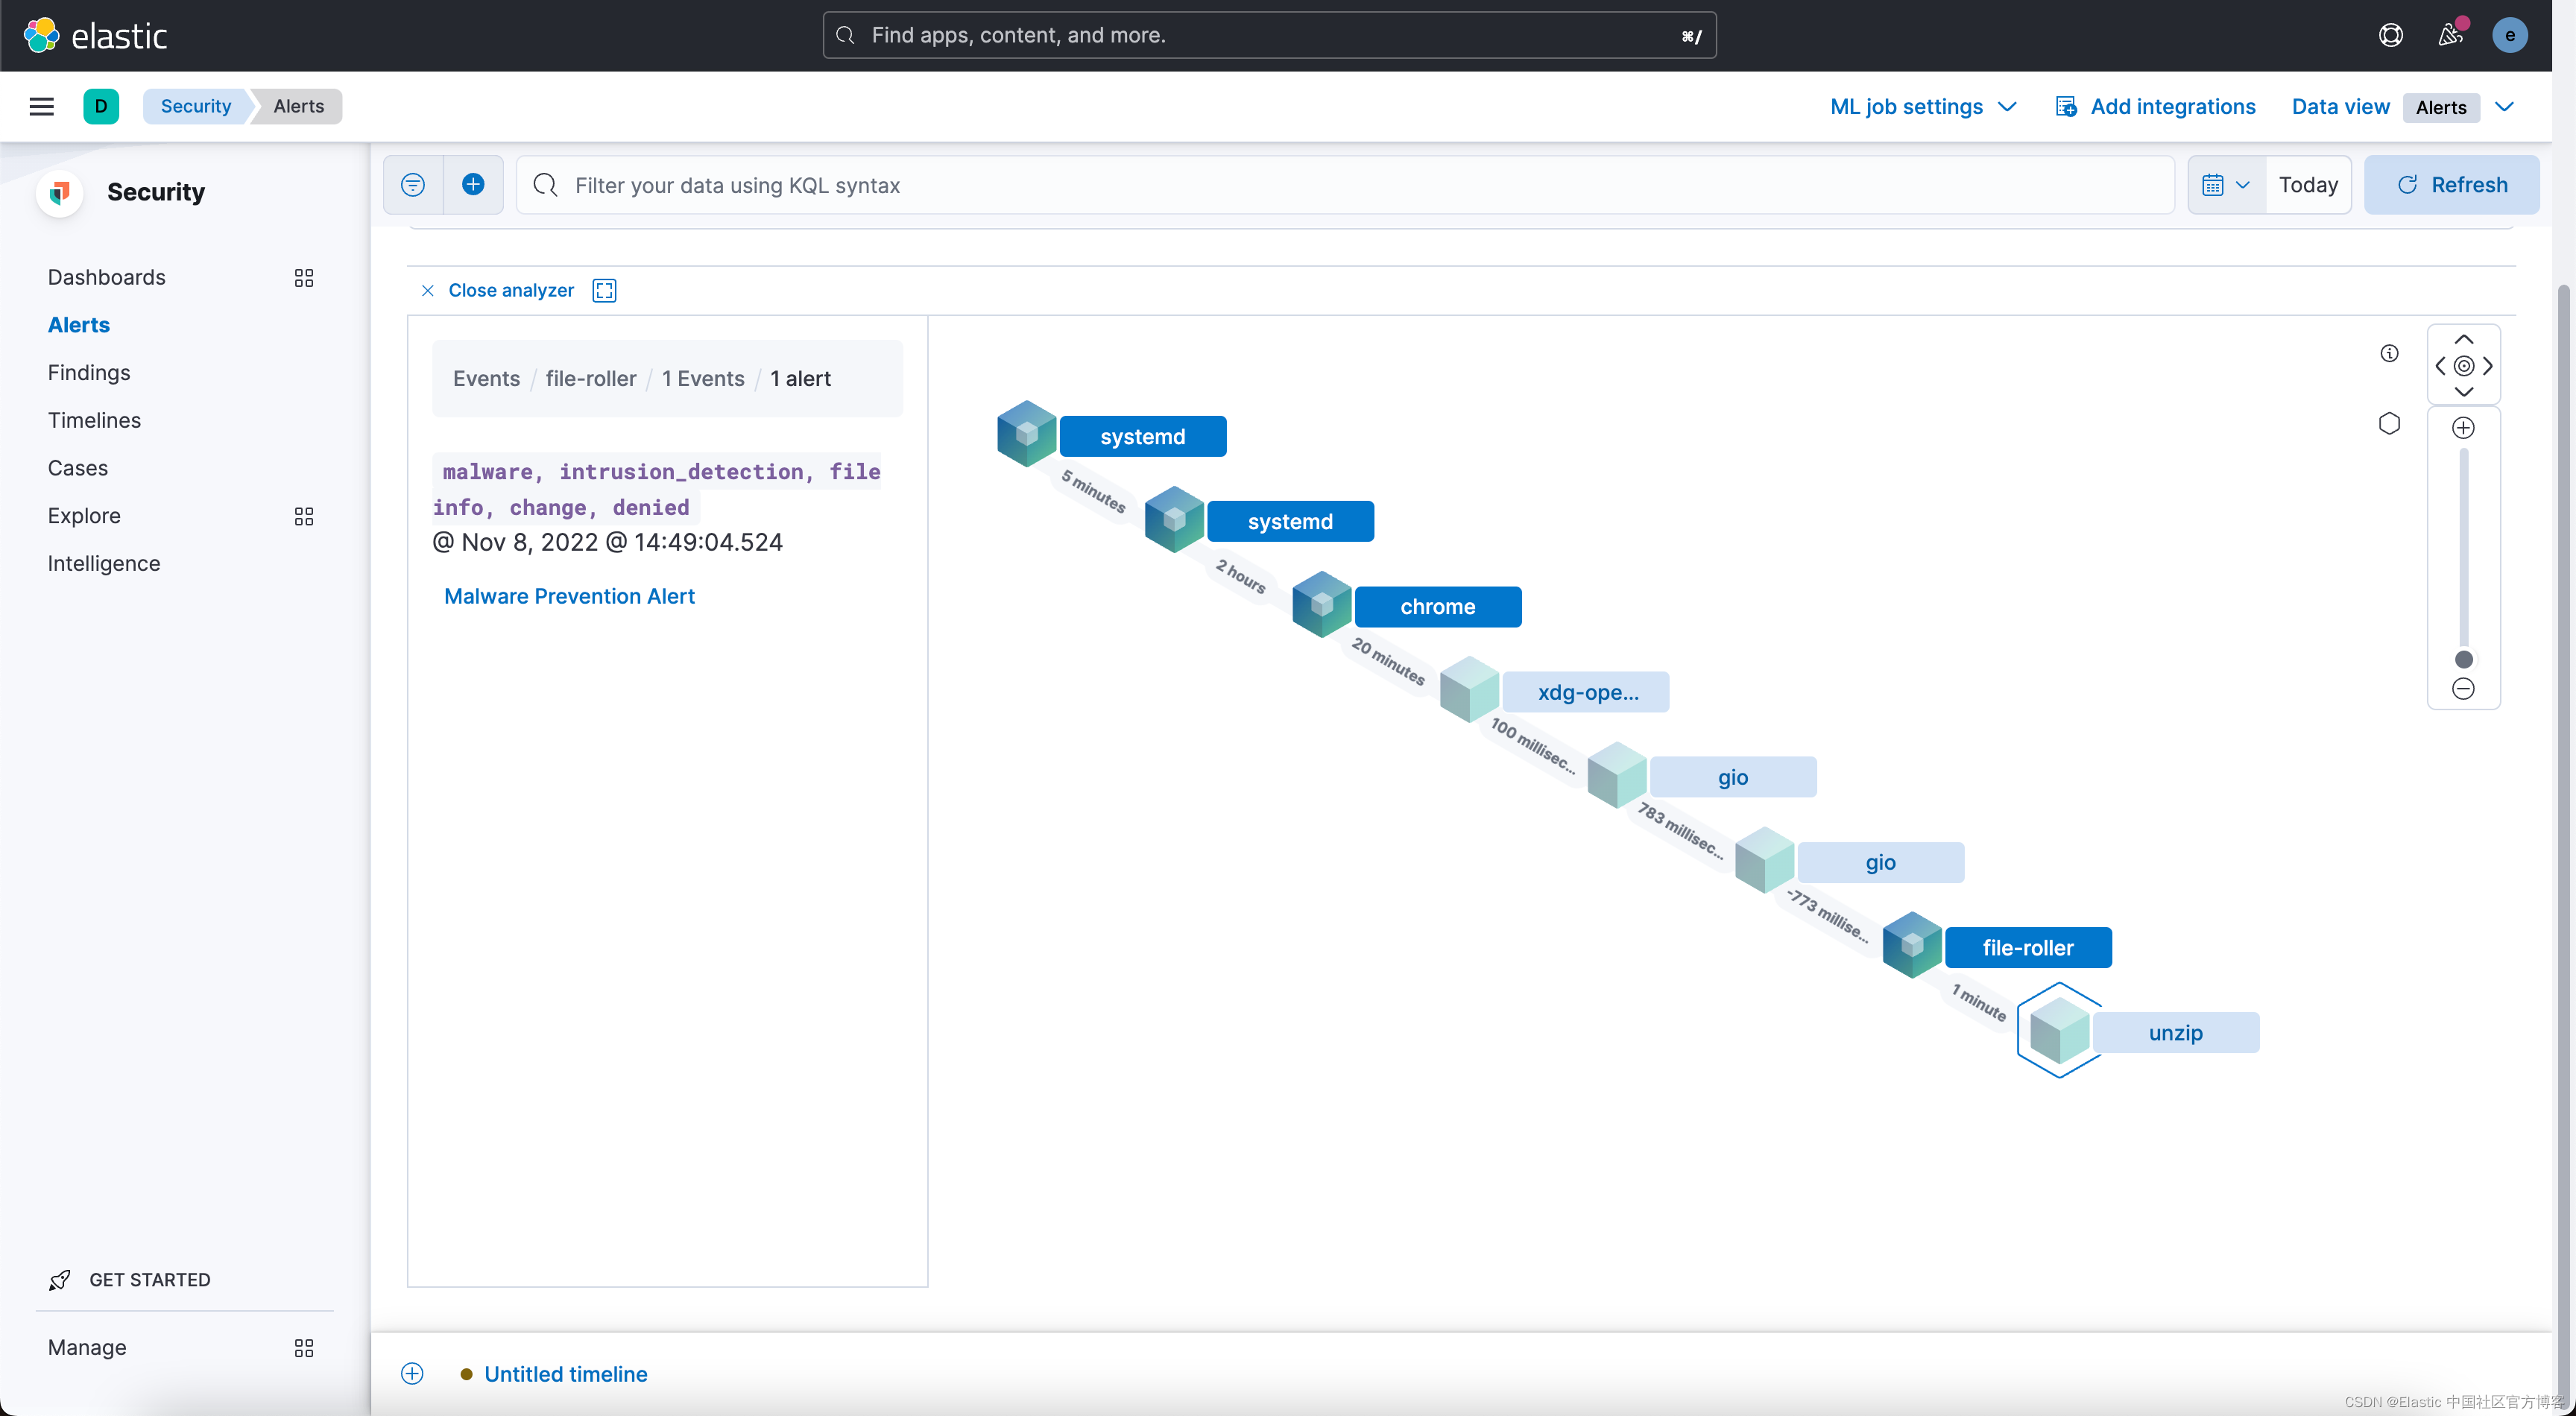Click the Security breadcrumb
This screenshot has height=1416, width=2576.
click(x=196, y=106)
